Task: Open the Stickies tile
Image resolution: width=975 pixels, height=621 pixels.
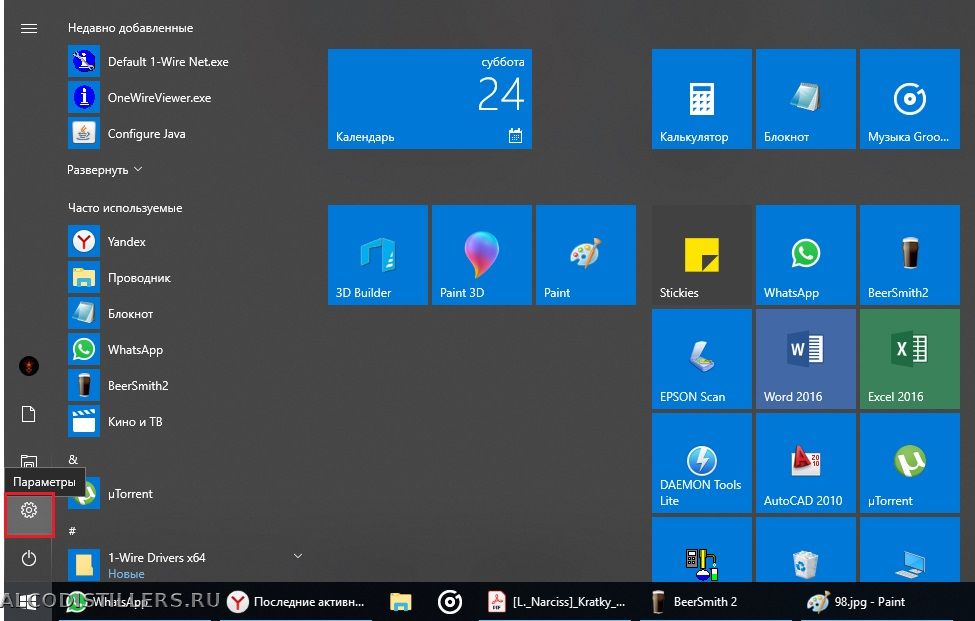Action: click(701, 255)
